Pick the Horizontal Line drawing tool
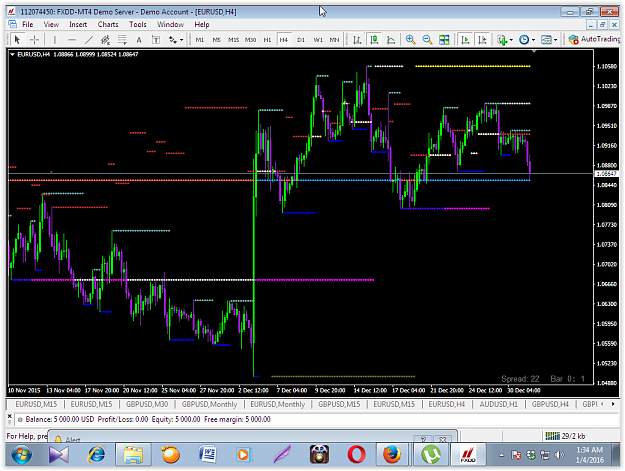 (72, 39)
